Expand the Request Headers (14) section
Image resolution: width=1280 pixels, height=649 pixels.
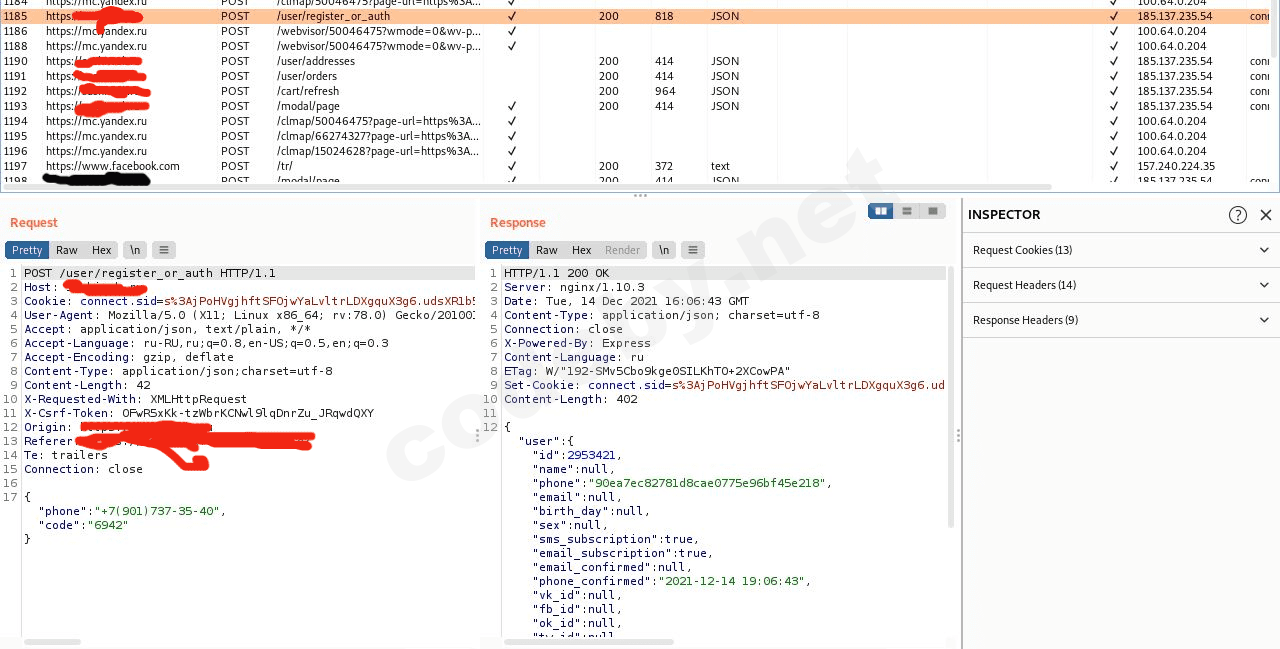pos(1120,285)
